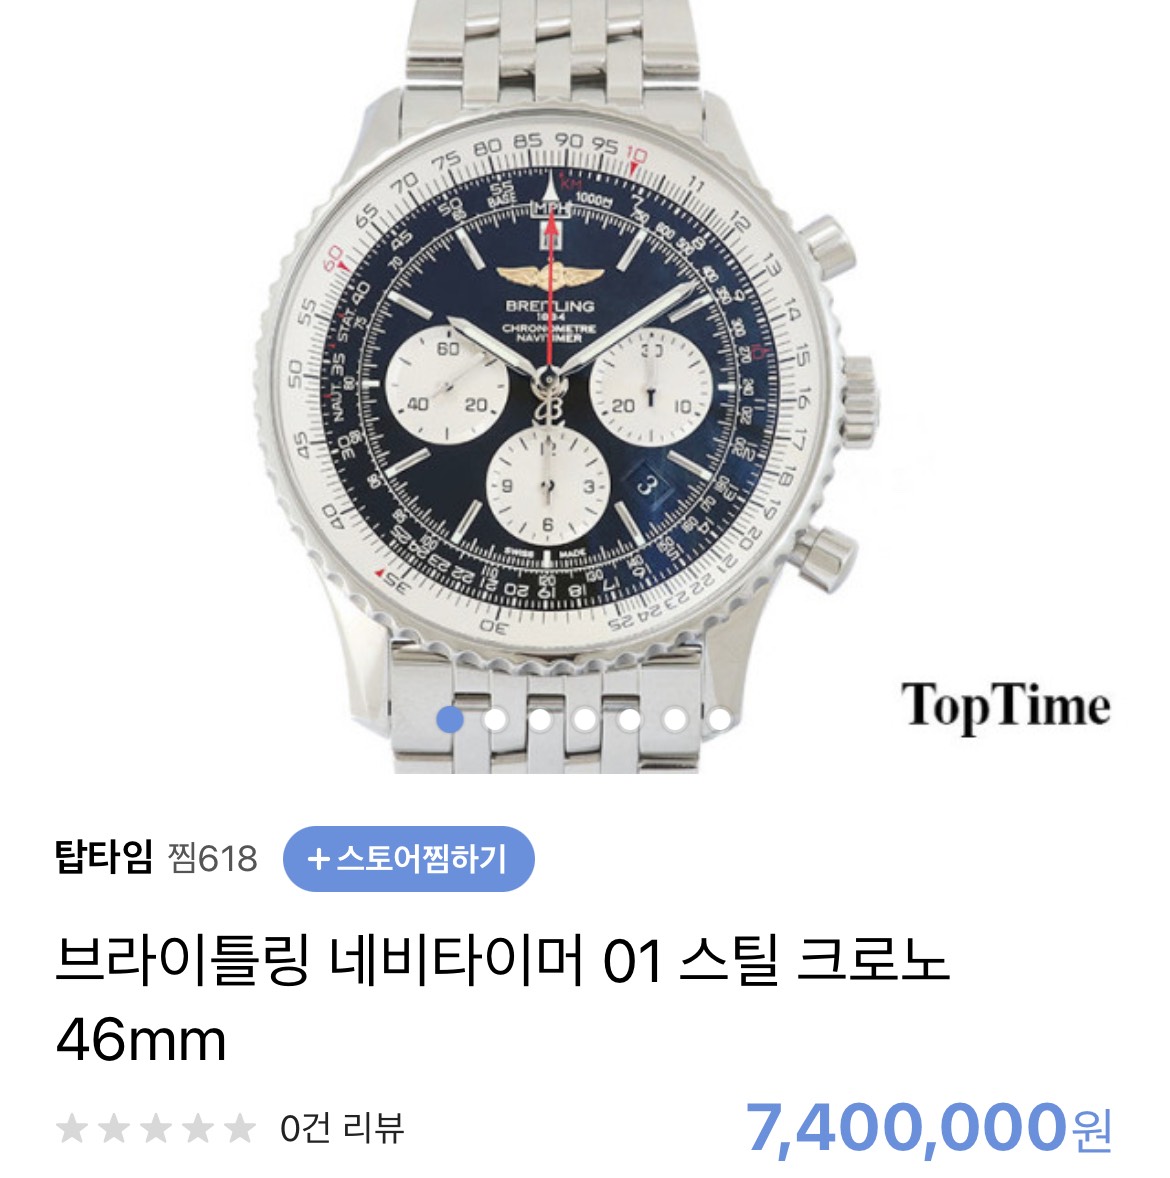Select the first blue carousel dot
The width and height of the screenshot is (1170, 1178).
coord(450,719)
